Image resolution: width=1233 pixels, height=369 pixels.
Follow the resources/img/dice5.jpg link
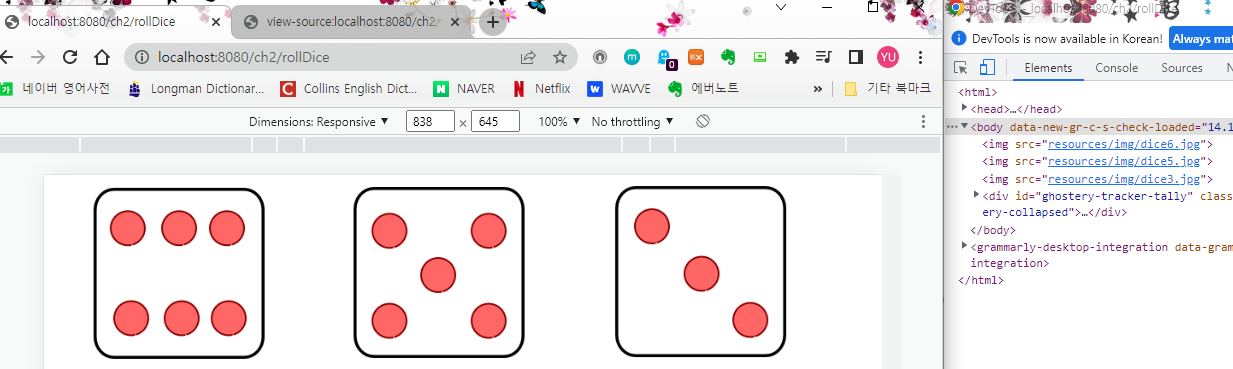1123,161
